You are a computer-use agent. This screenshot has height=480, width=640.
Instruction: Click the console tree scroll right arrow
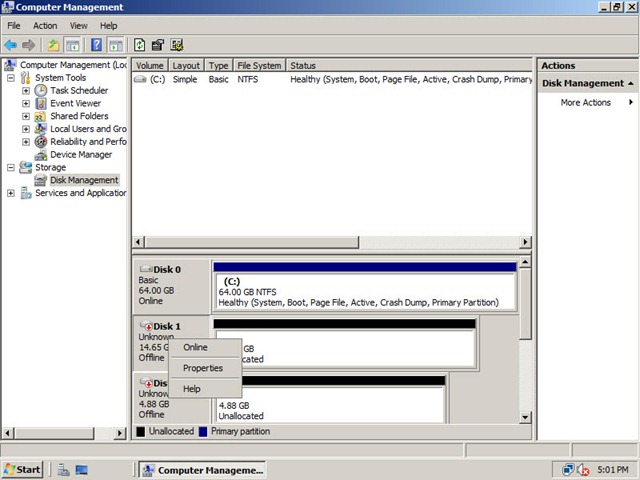click(x=120, y=433)
